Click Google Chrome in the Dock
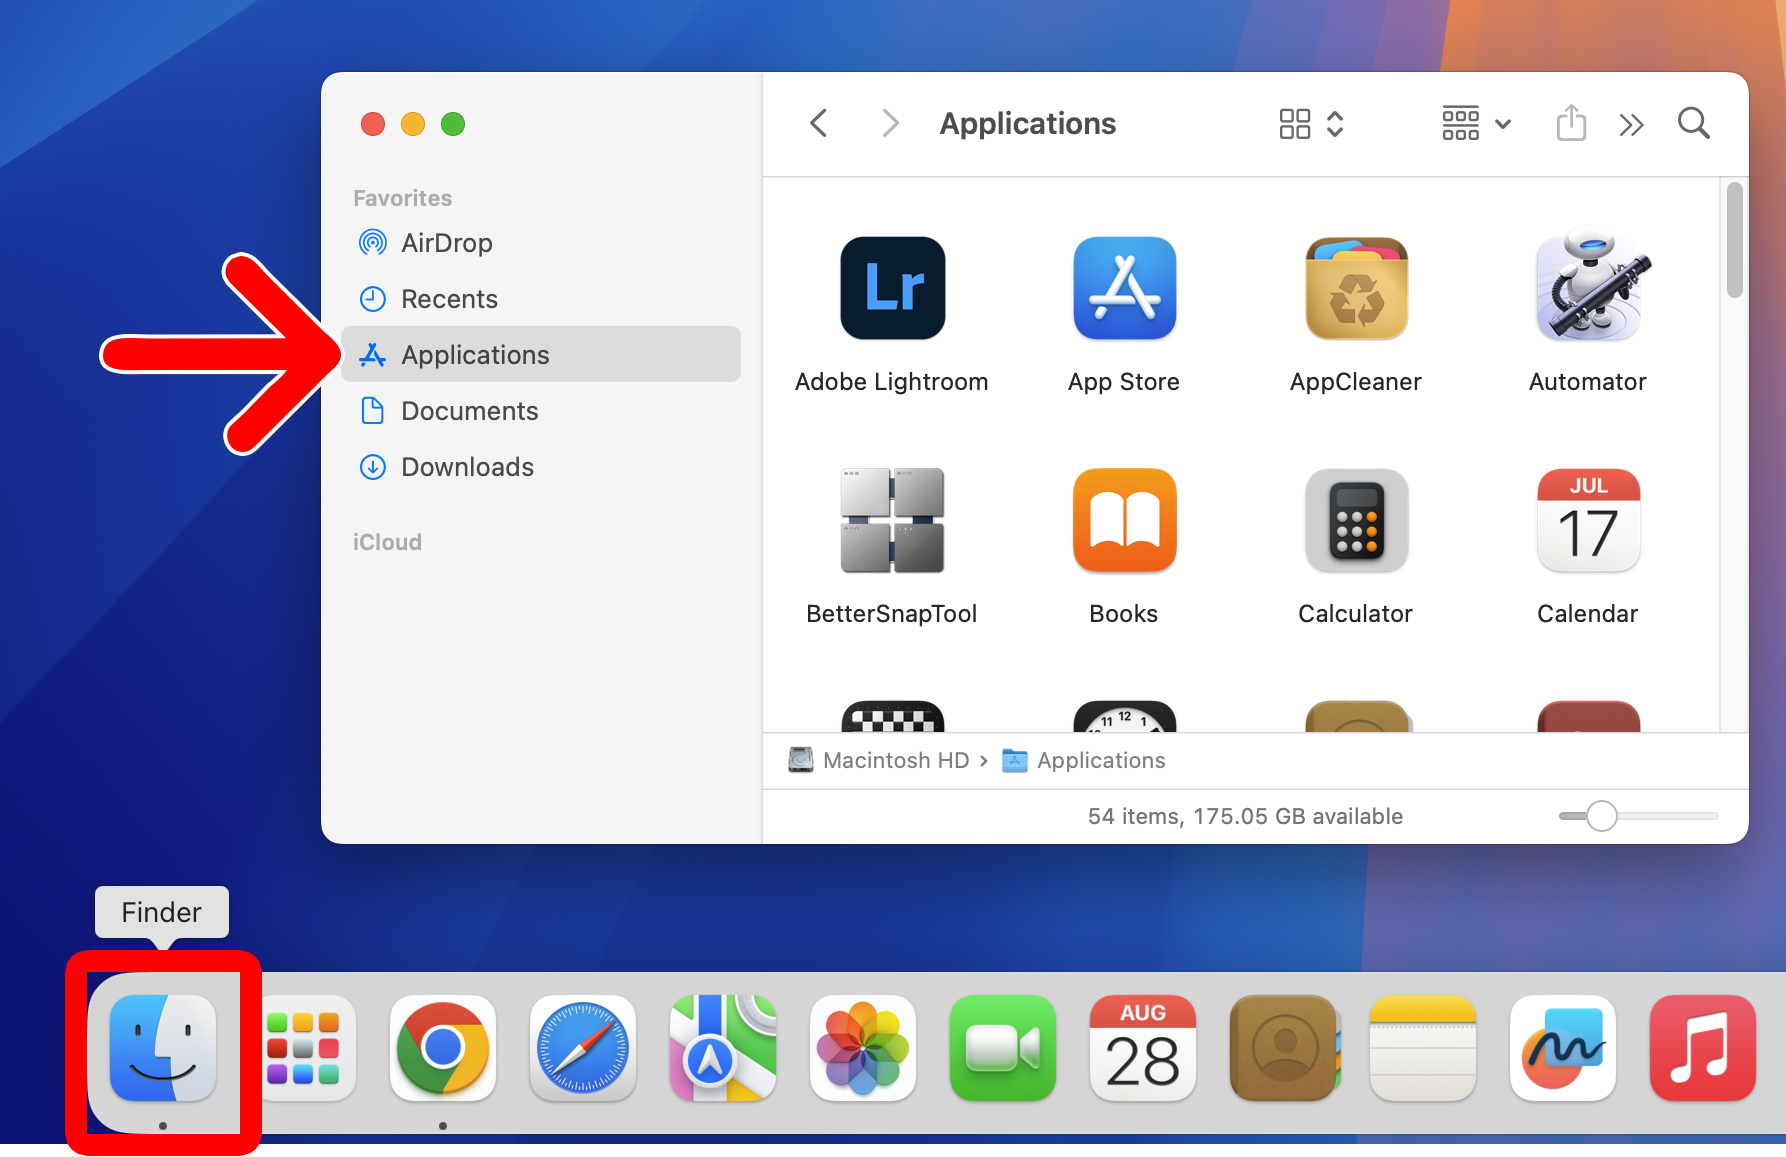The width and height of the screenshot is (1786, 1157). (x=443, y=1048)
